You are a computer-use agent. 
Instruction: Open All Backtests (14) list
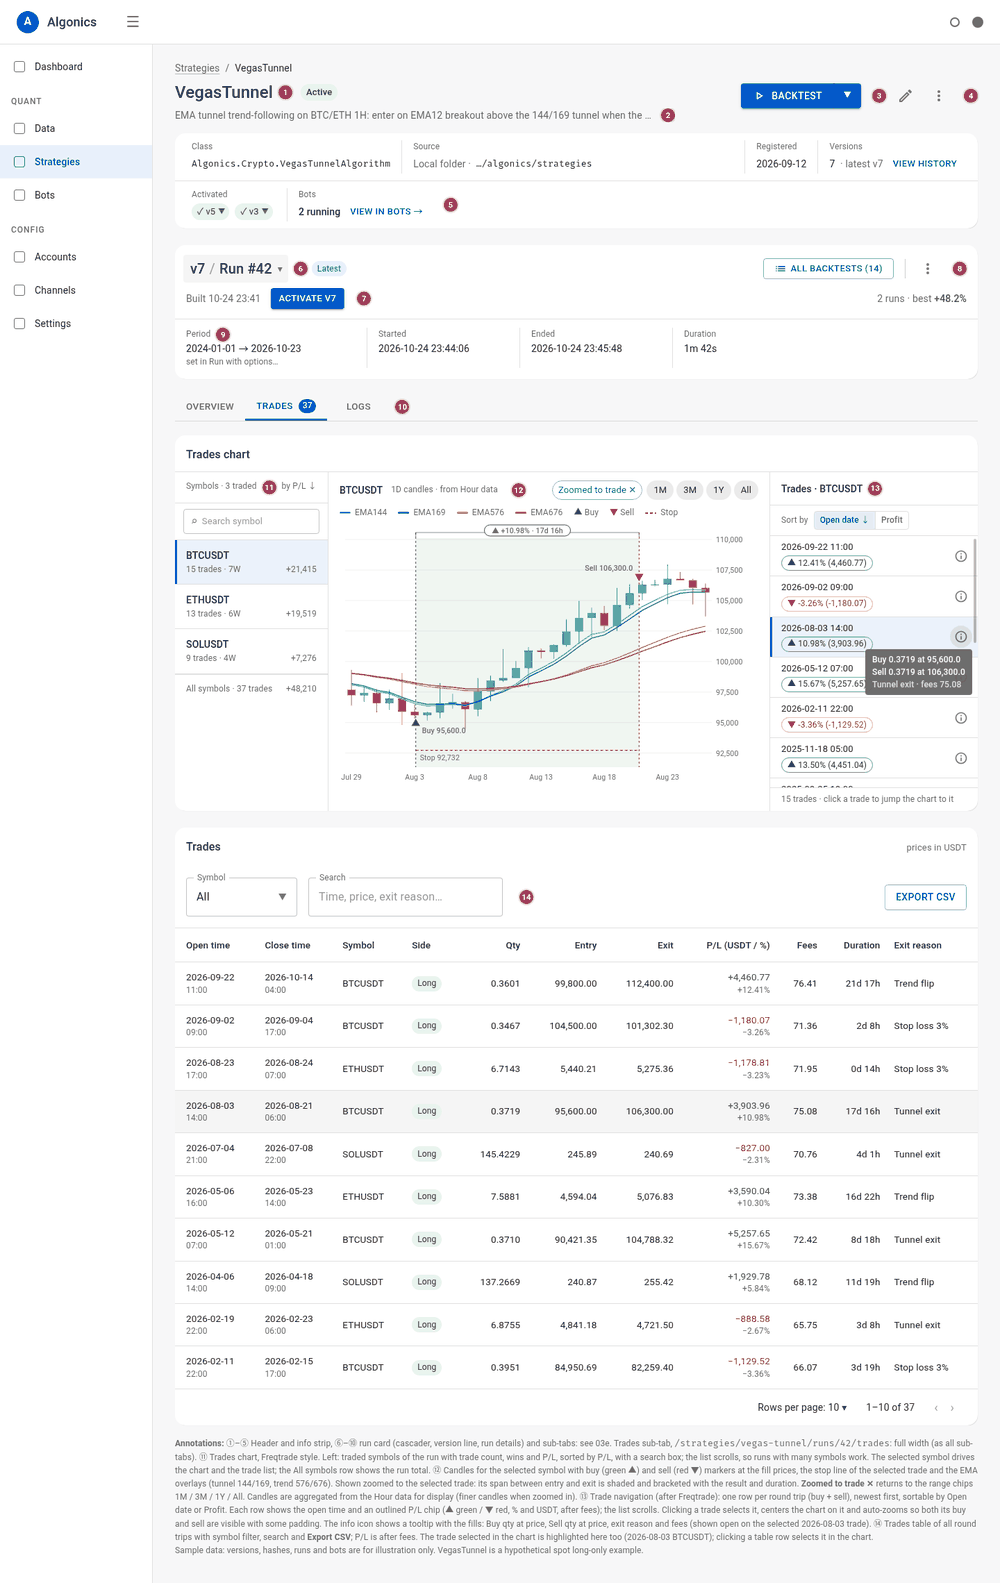(828, 269)
